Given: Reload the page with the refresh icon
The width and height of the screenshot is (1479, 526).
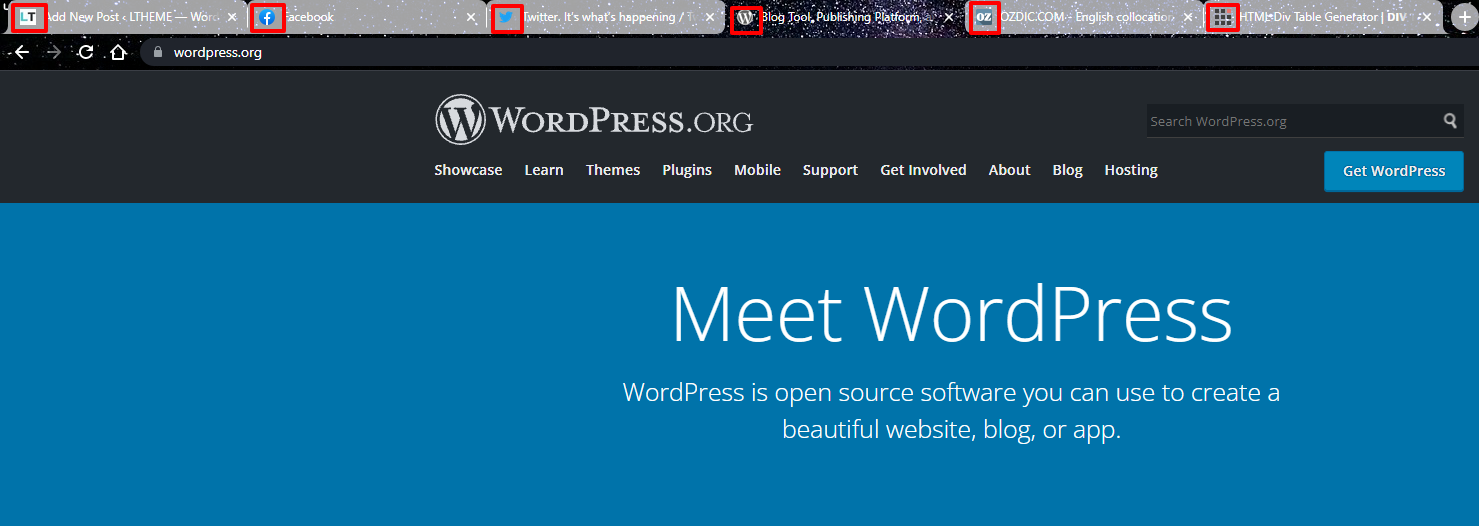Looking at the screenshot, I should tap(86, 52).
